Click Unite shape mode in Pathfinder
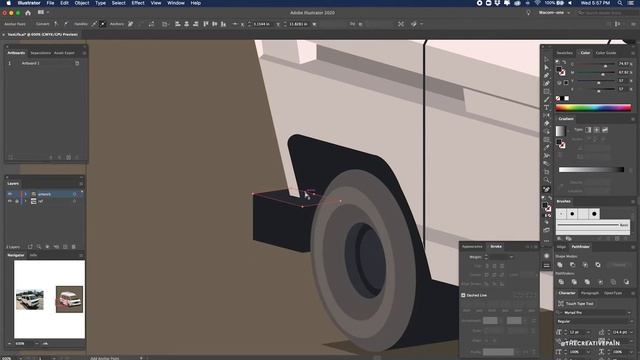This screenshot has width=640, height=360. pyautogui.click(x=560, y=265)
